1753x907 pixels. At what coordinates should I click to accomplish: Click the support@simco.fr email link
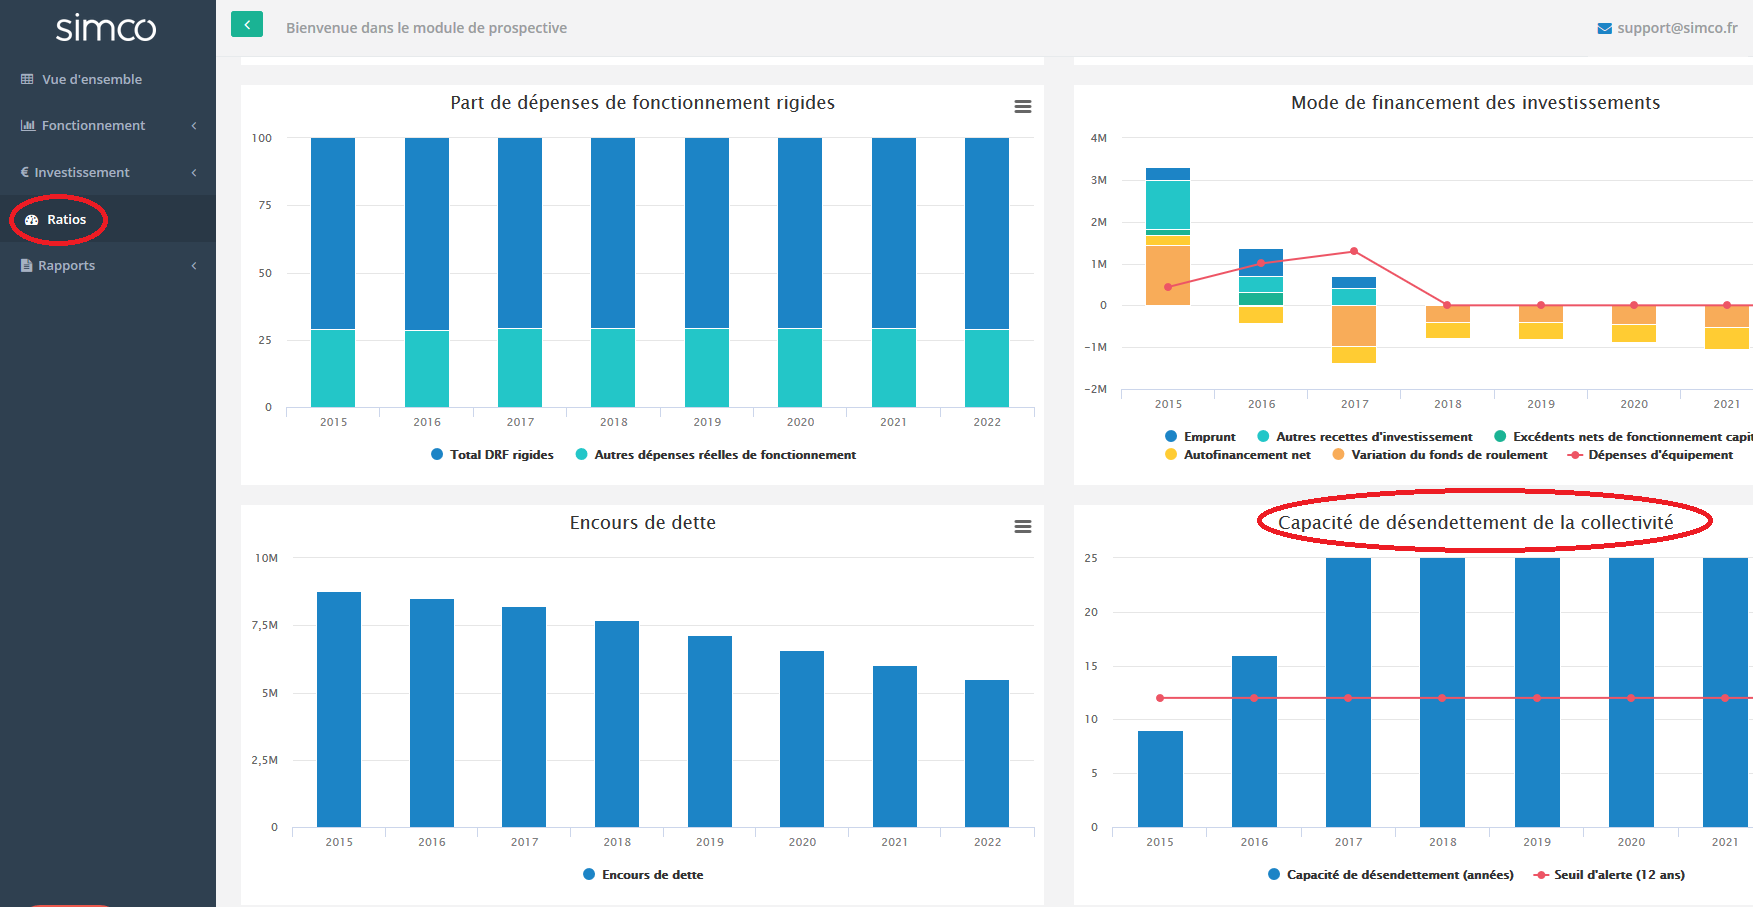point(1676,28)
